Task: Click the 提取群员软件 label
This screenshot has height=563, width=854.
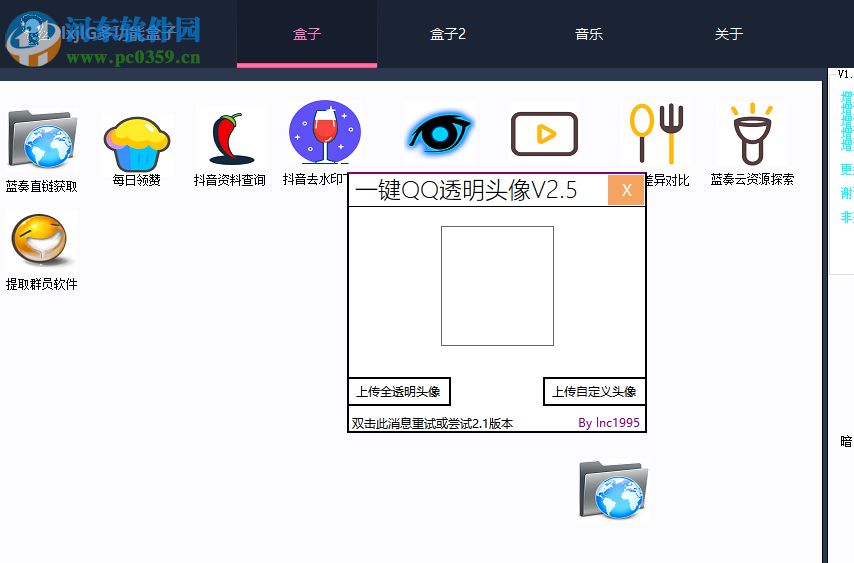Action: click(x=41, y=284)
